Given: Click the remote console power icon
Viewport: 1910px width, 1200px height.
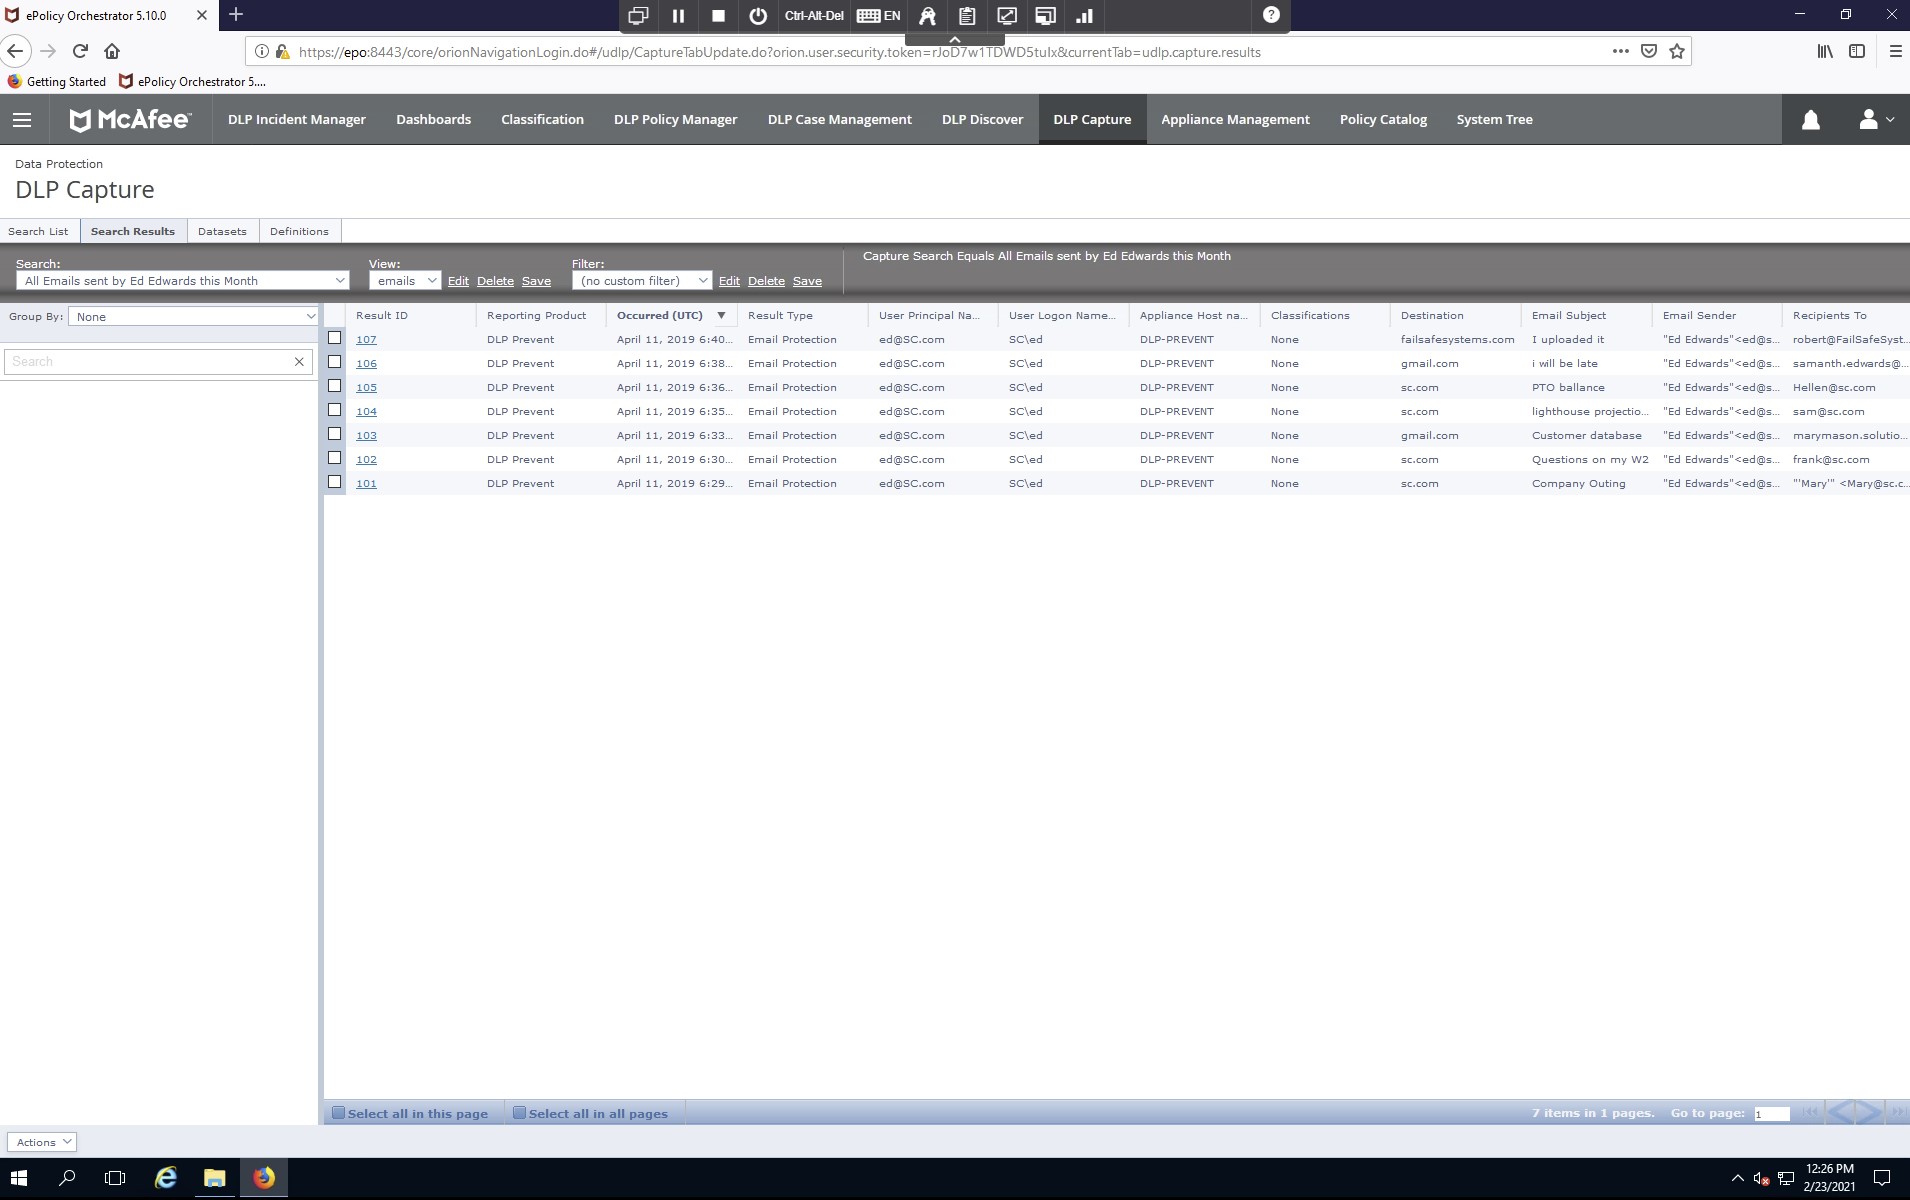Looking at the screenshot, I should point(758,16).
